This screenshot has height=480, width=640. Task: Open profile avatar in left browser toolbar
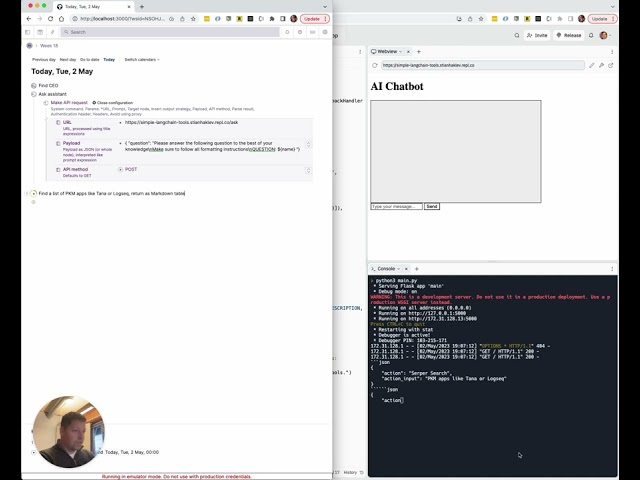pyautogui.click(x=293, y=19)
